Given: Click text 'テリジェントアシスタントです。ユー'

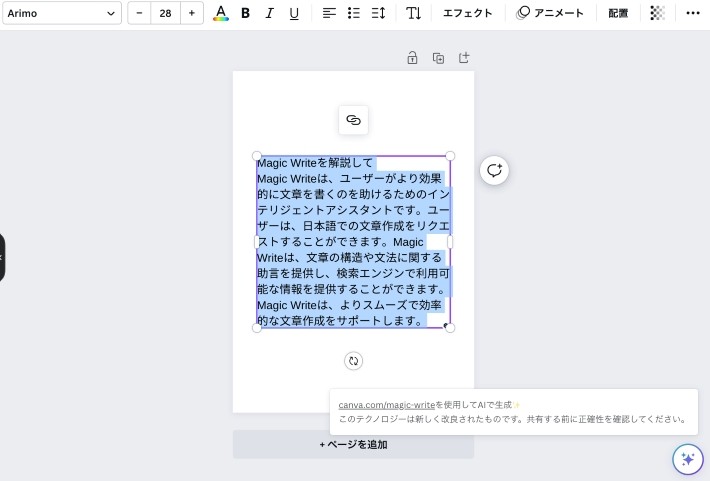Looking at the screenshot, I should (x=353, y=210).
